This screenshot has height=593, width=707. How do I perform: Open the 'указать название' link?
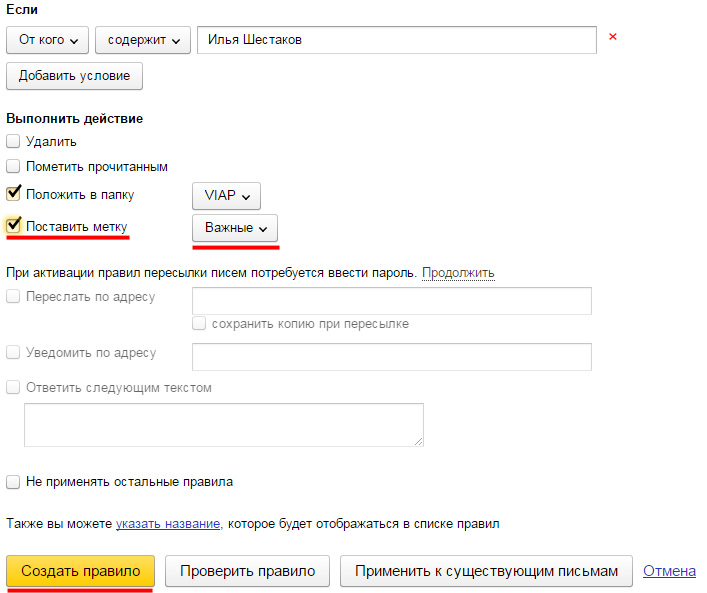click(168, 524)
